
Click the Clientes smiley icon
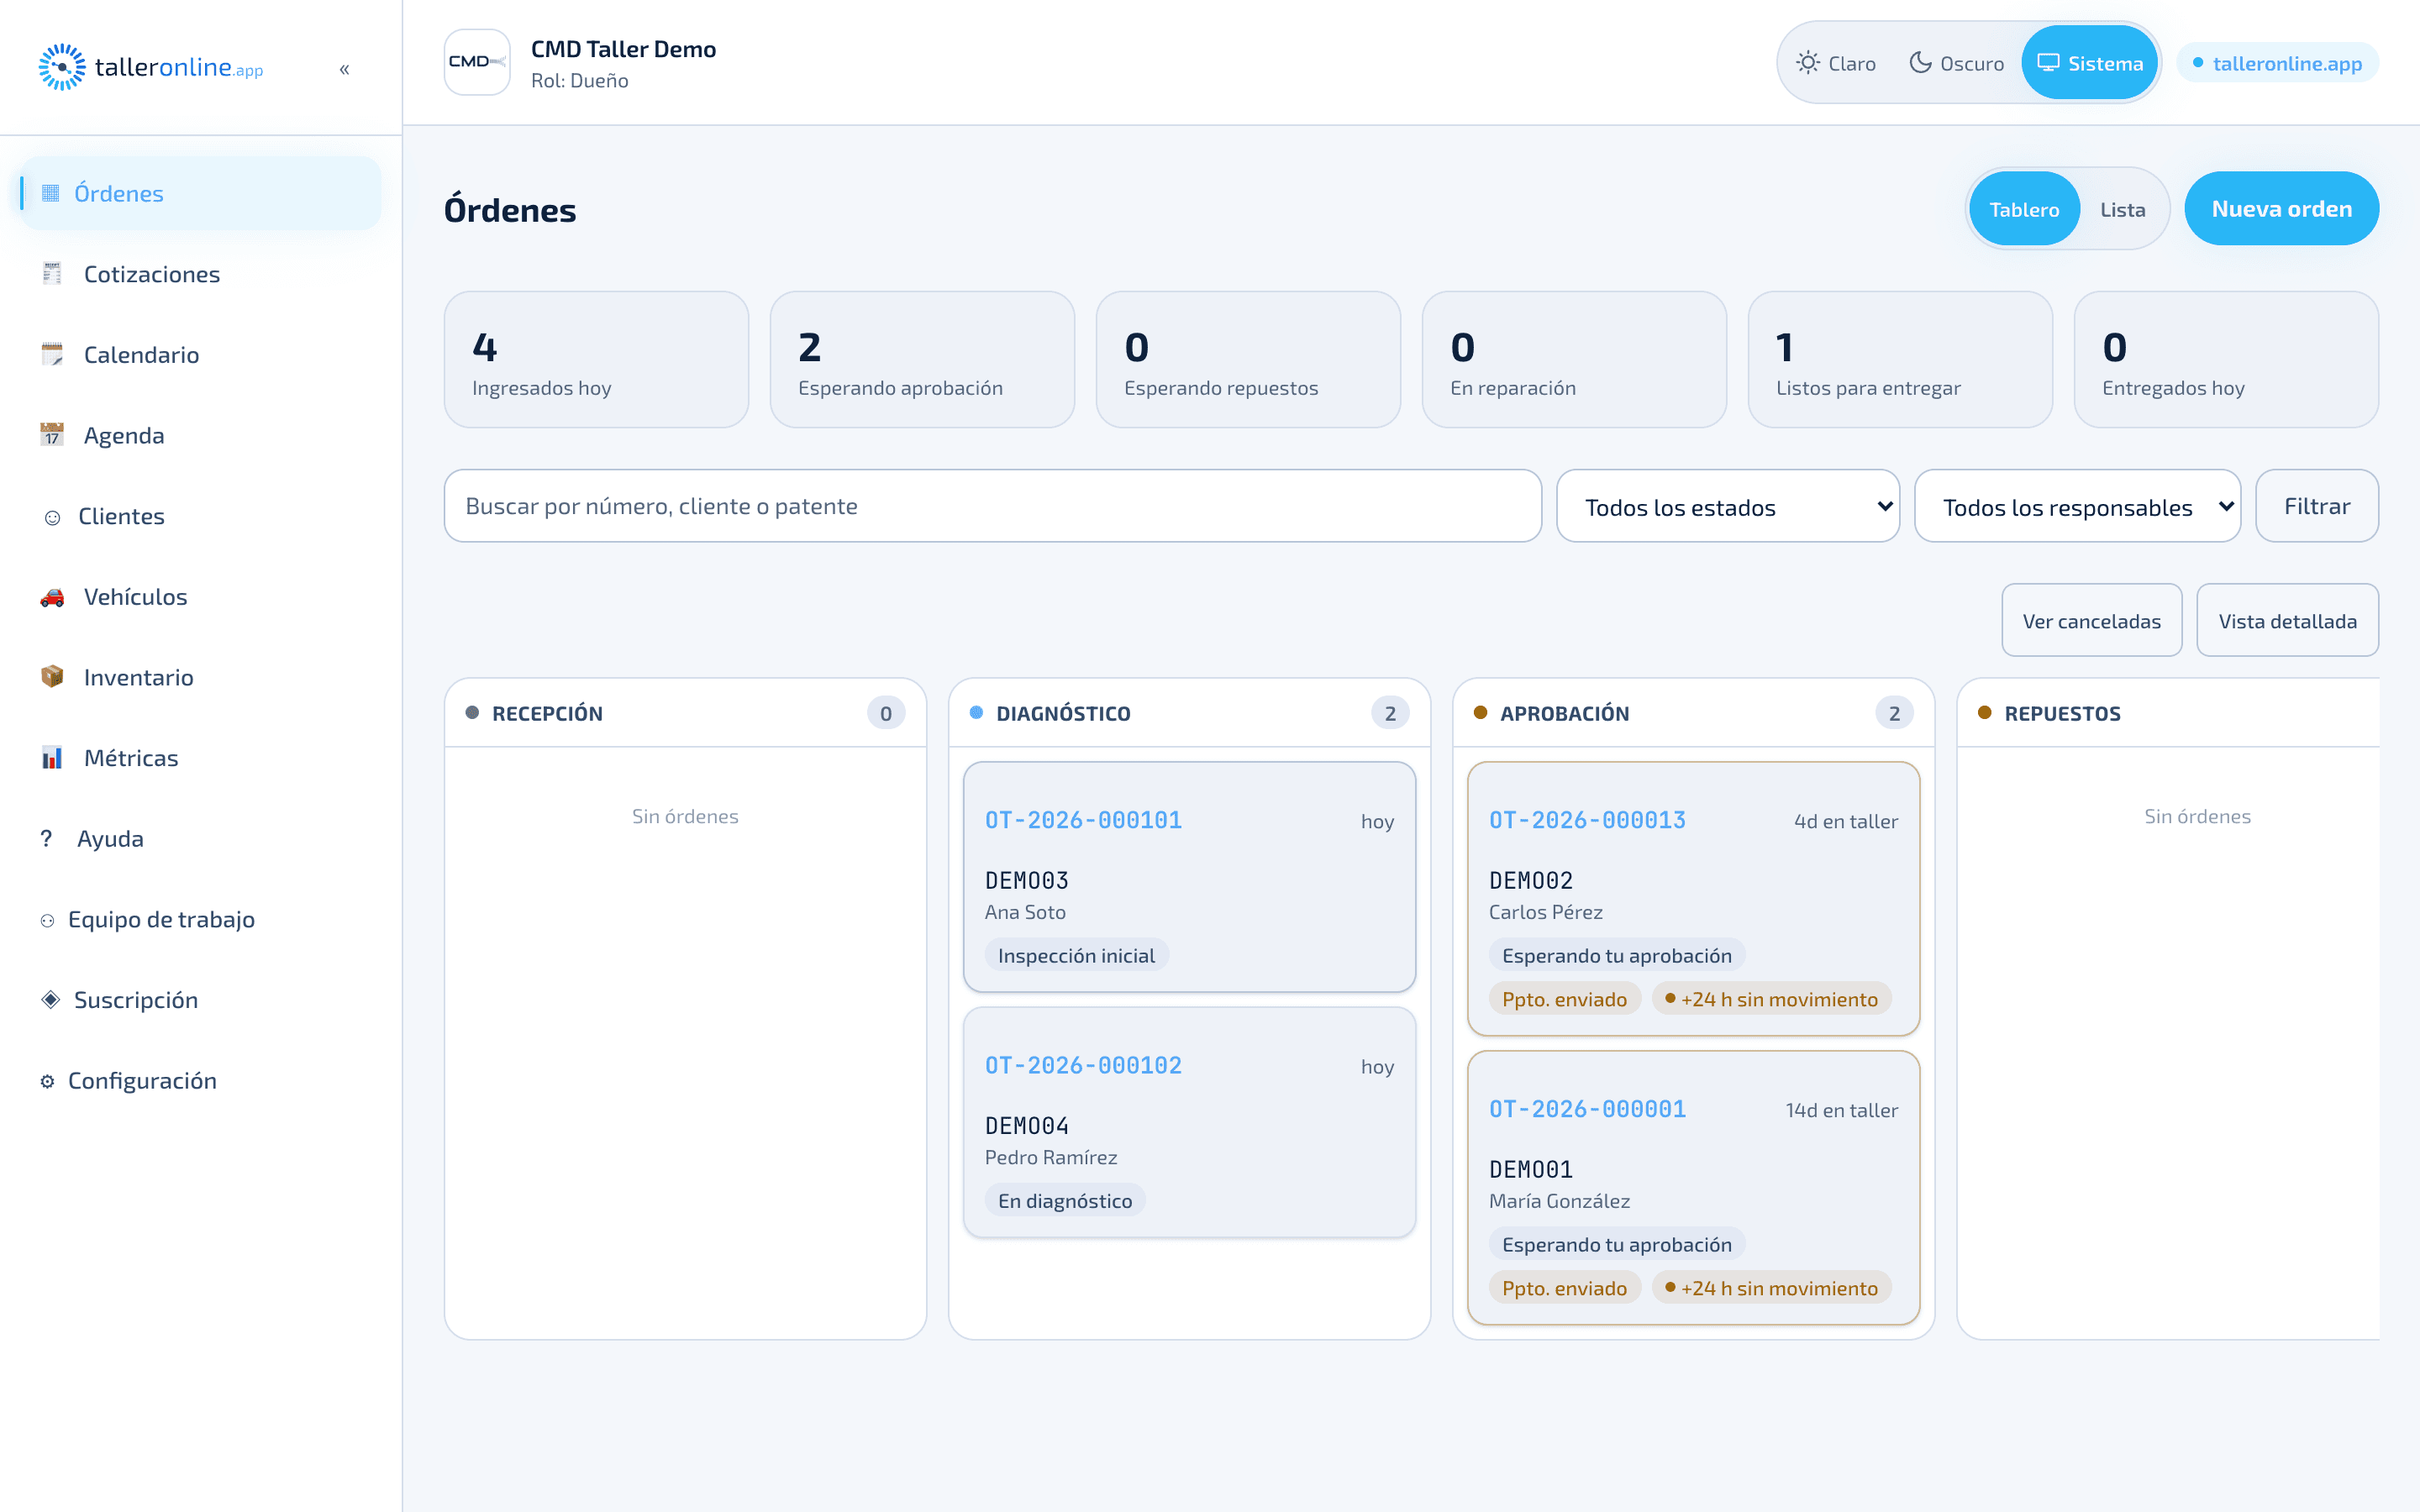tap(53, 517)
